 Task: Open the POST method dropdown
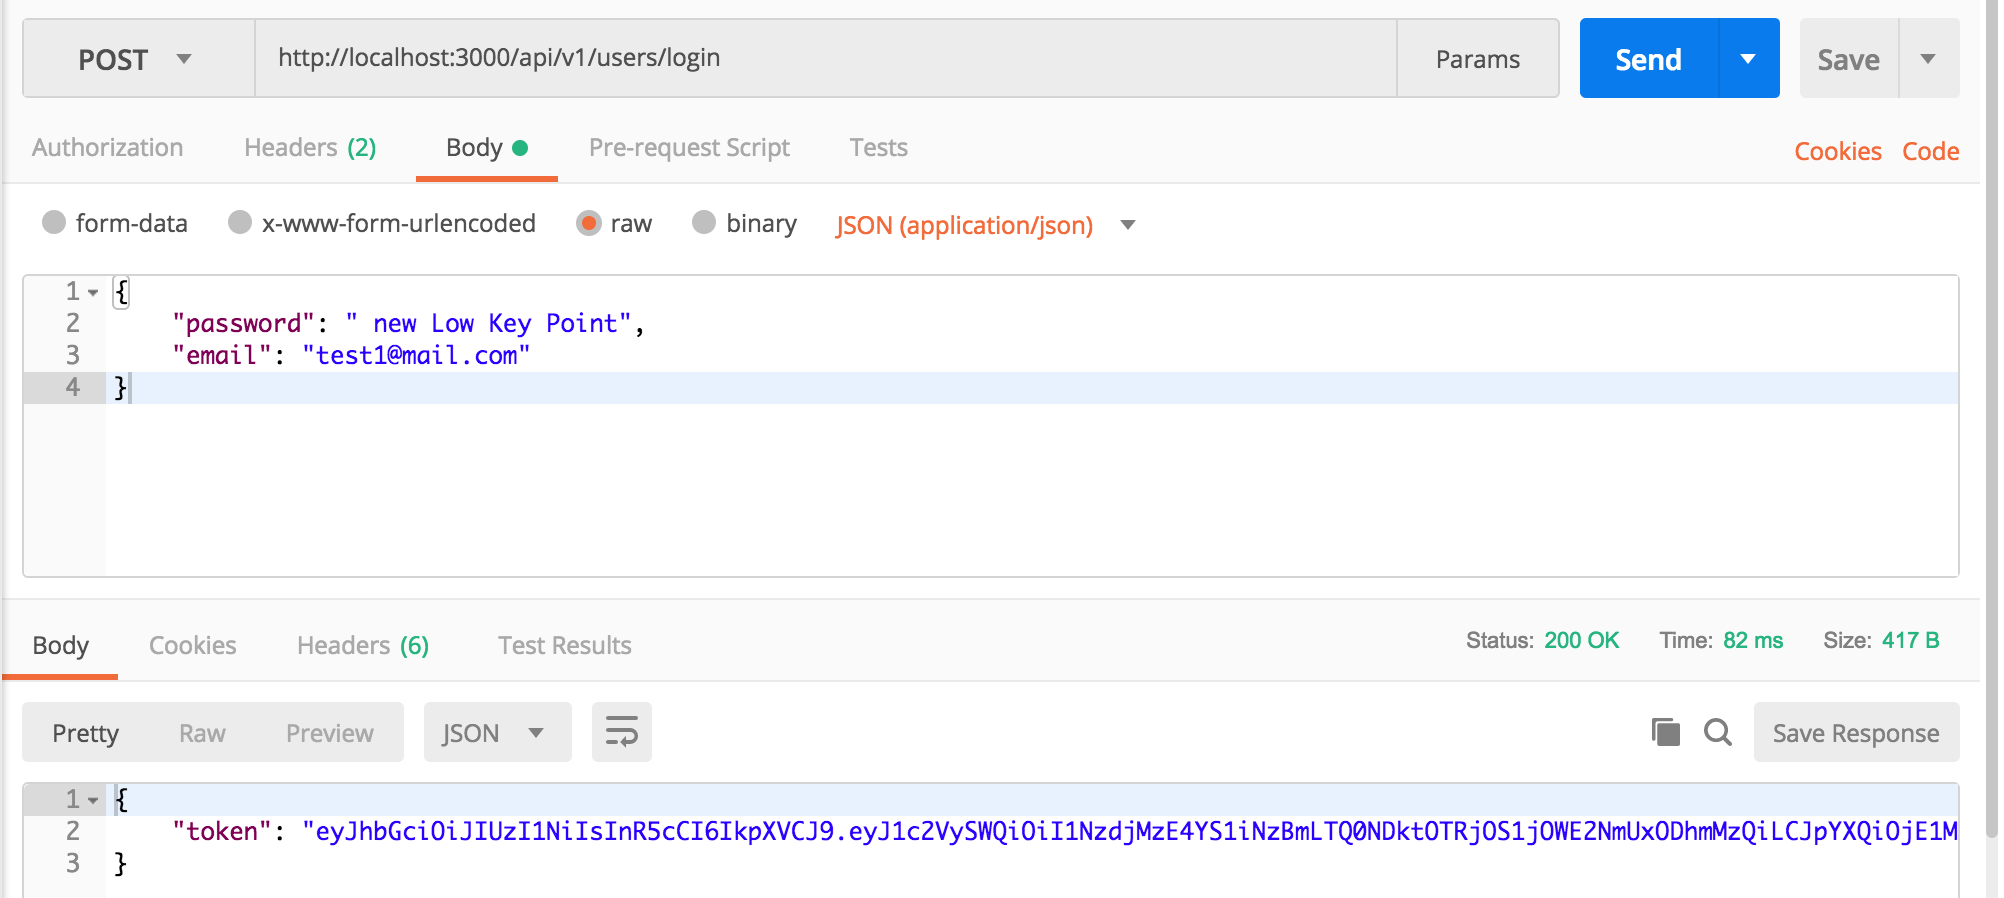click(x=138, y=59)
